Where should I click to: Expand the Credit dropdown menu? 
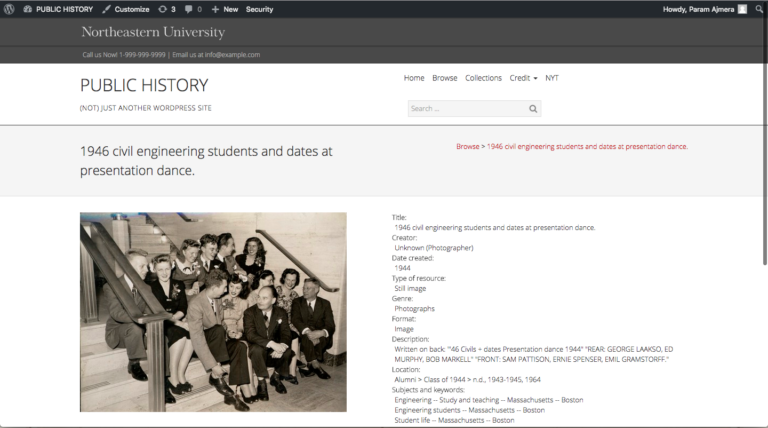point(523,78)
